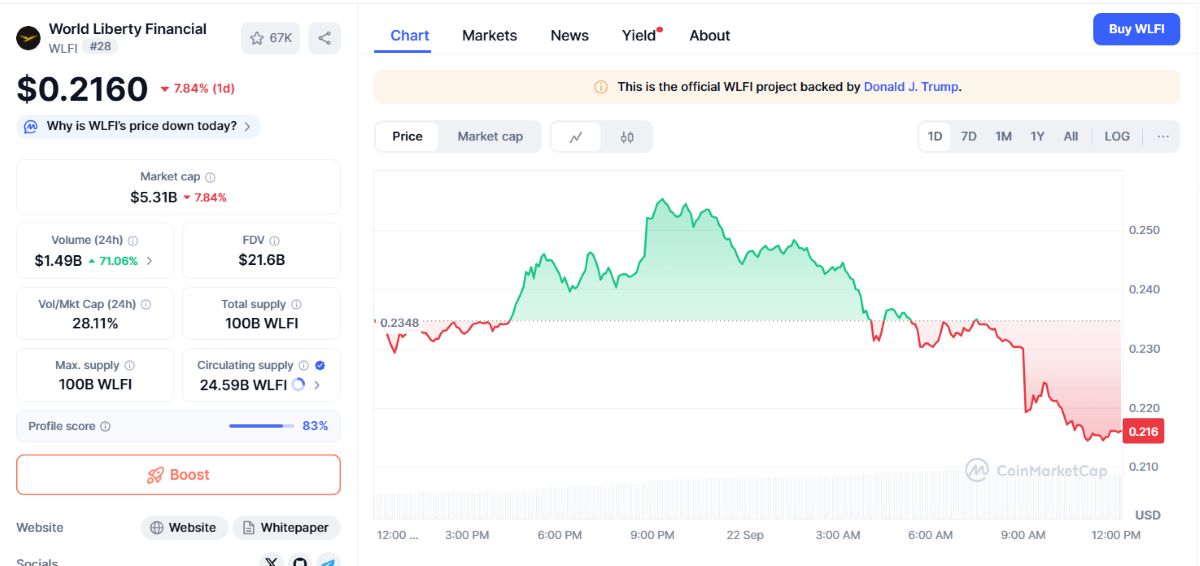Click the verified badge on Circulating supply
The width and height of the screenshot is (1200, 566).
coord(320,366)
